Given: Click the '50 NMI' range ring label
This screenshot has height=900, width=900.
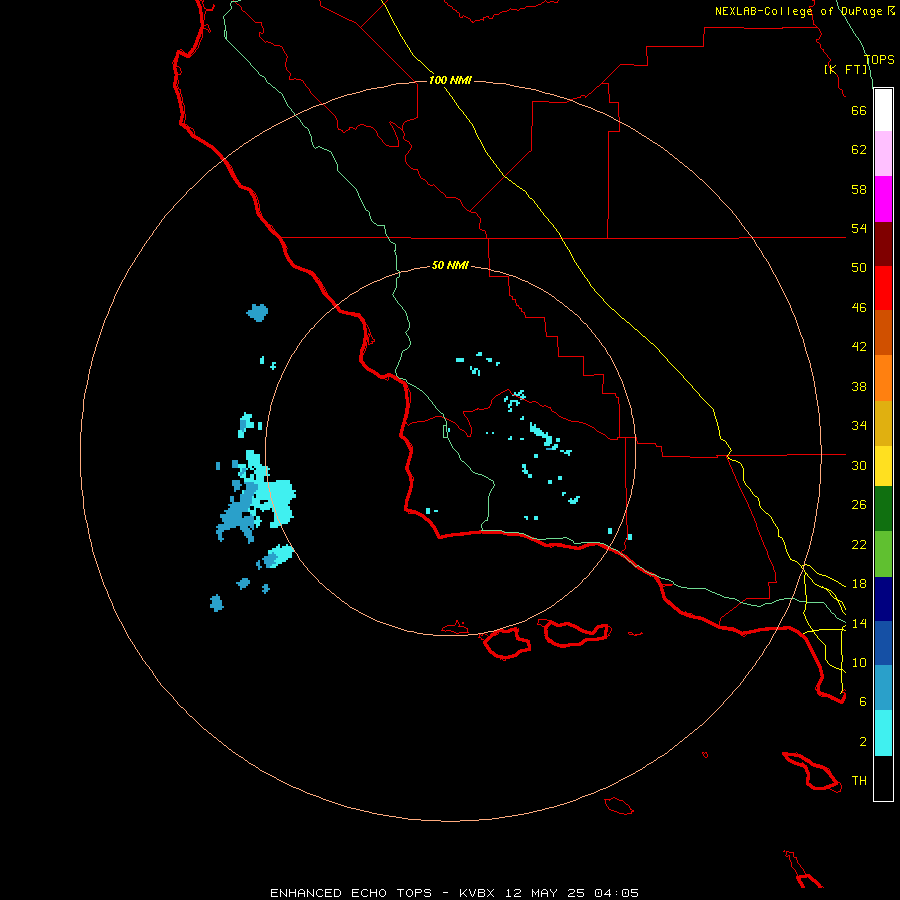Looking at the screenshot, I should (x=450, y=265).
